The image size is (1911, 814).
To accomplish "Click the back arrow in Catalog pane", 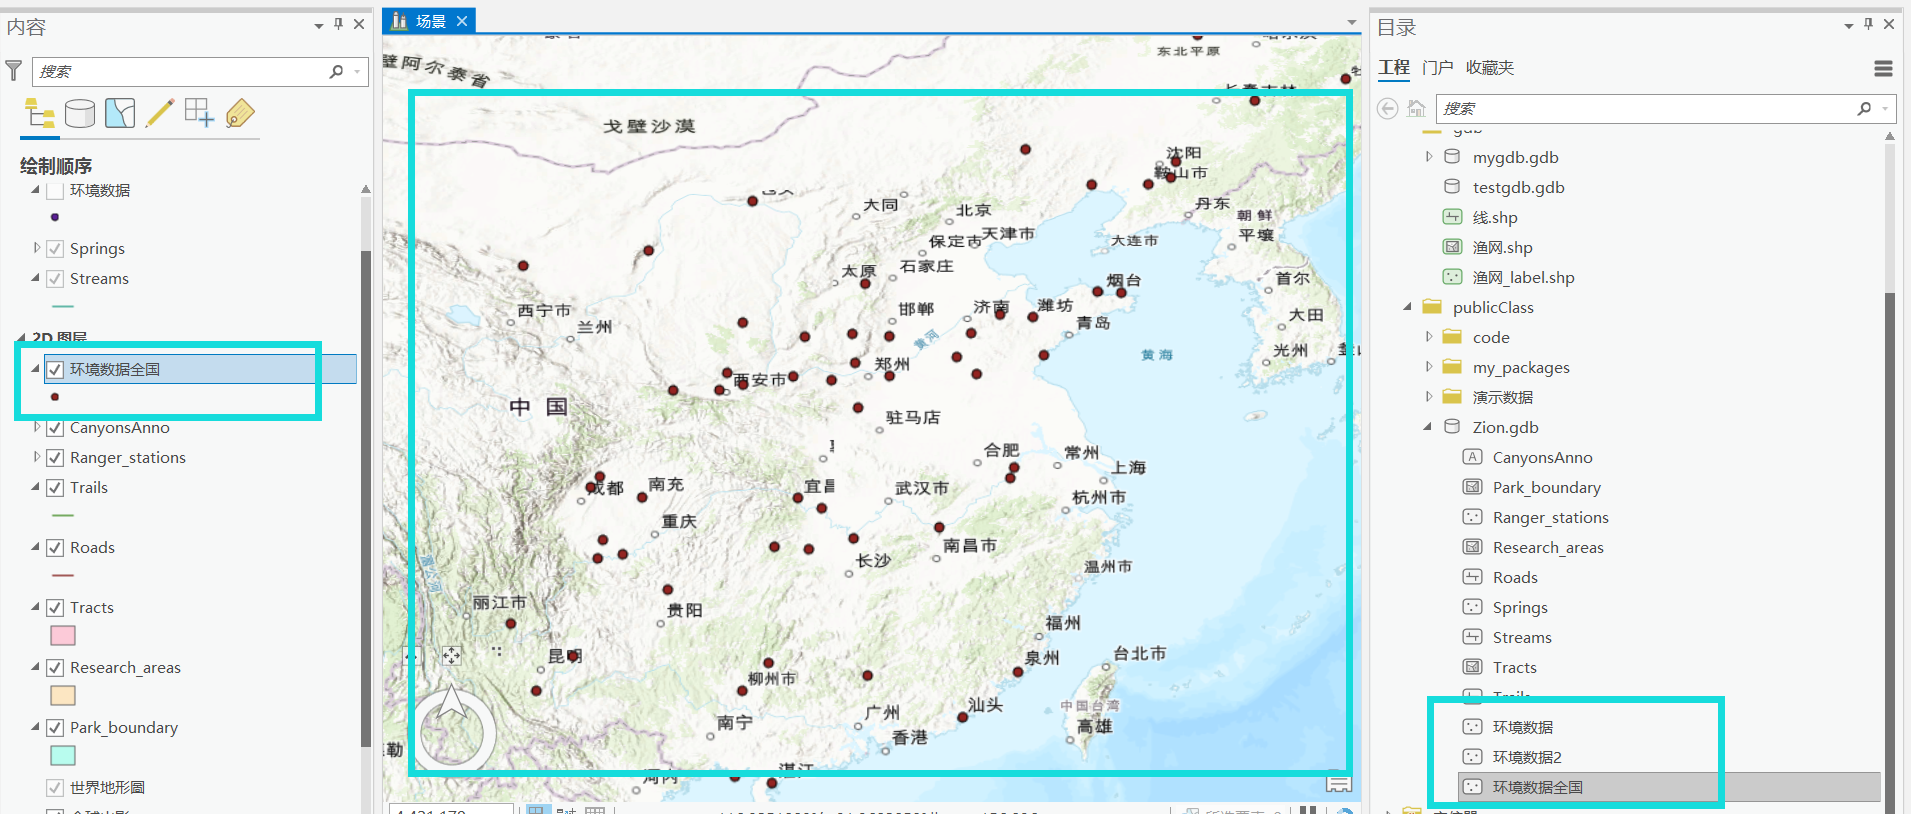I will [x=1388, y=108].
